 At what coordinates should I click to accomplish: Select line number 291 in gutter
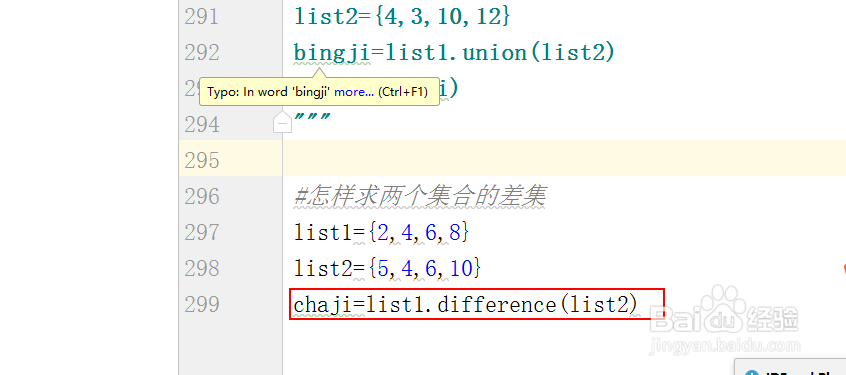[x=202, y=17]
